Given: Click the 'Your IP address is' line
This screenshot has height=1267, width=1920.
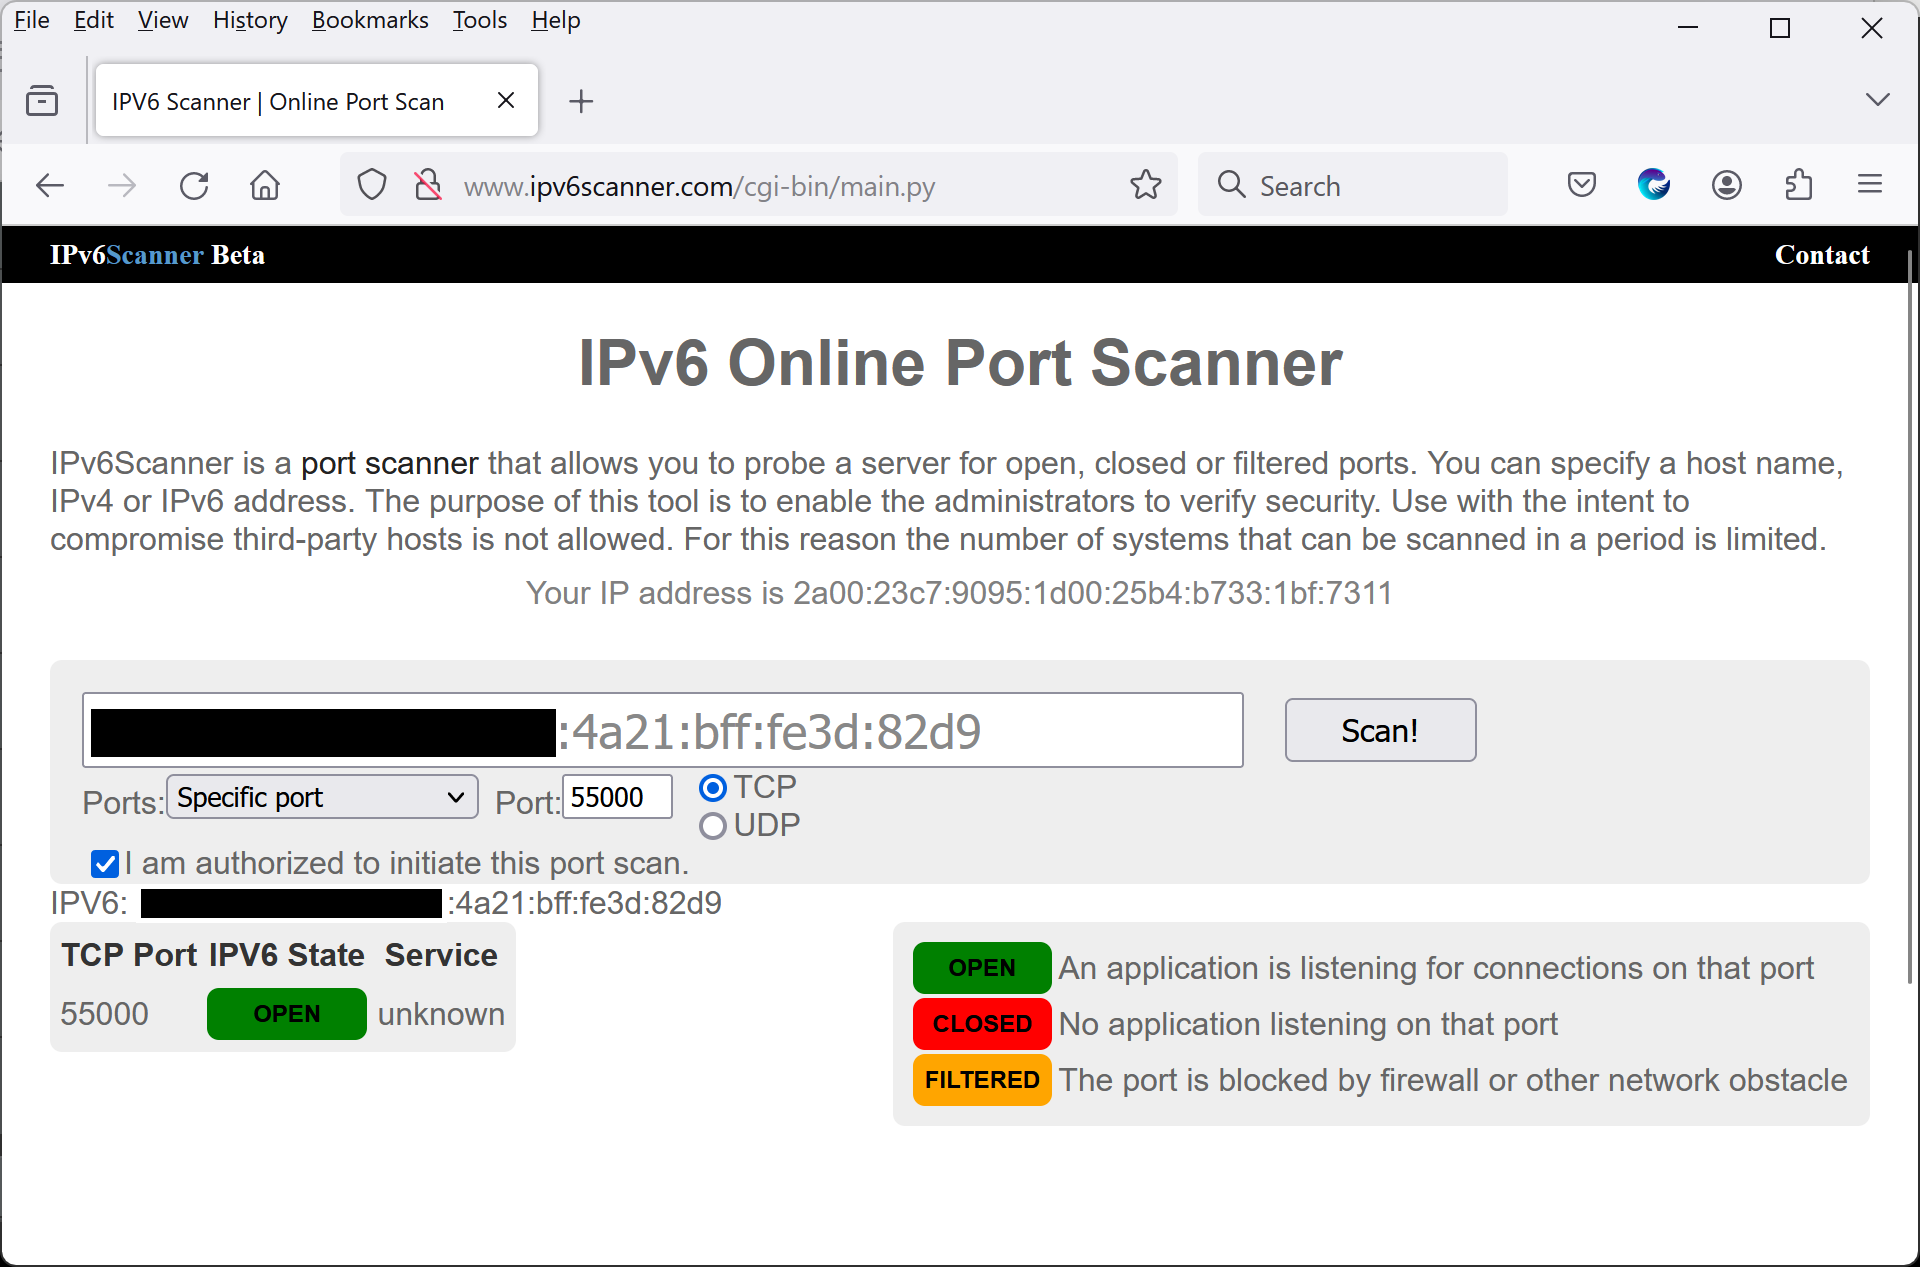Looking at the screenshot, I should [960, 593].
